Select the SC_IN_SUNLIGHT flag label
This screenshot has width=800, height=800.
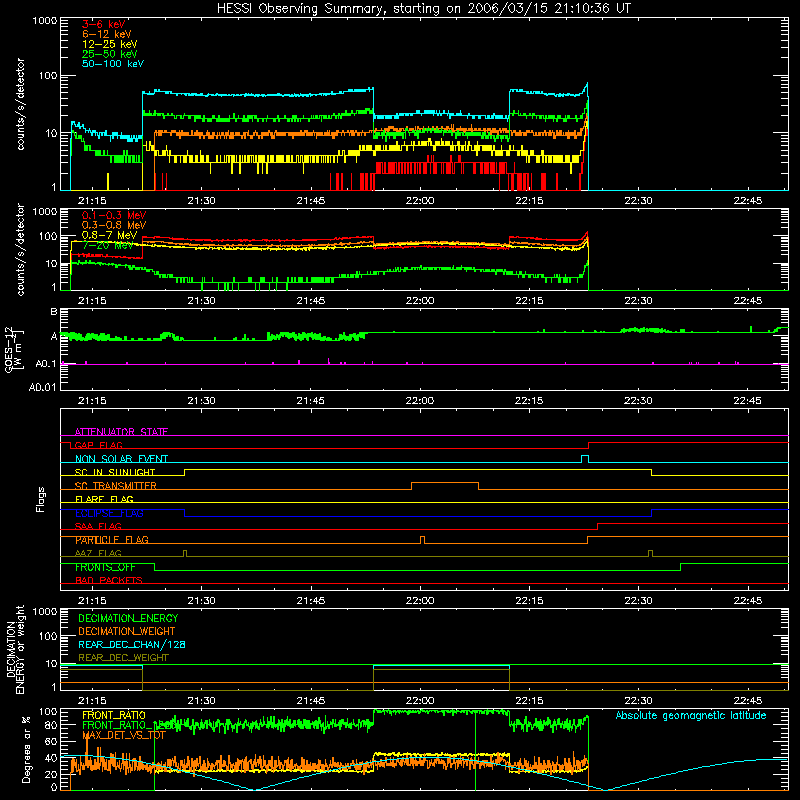pos(115,472)
